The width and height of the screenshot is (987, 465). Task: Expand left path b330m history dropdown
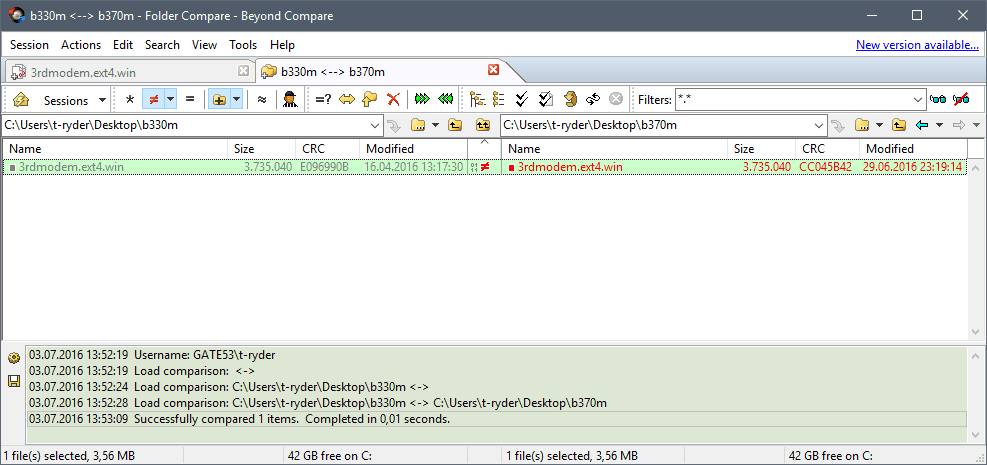click(x=376, y=125)
